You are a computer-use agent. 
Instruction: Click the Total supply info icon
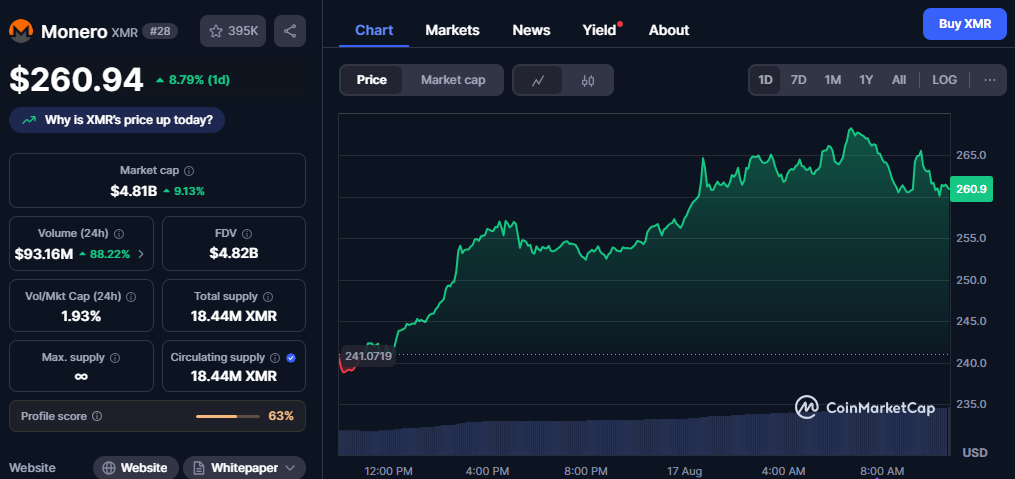click(268, 296)
